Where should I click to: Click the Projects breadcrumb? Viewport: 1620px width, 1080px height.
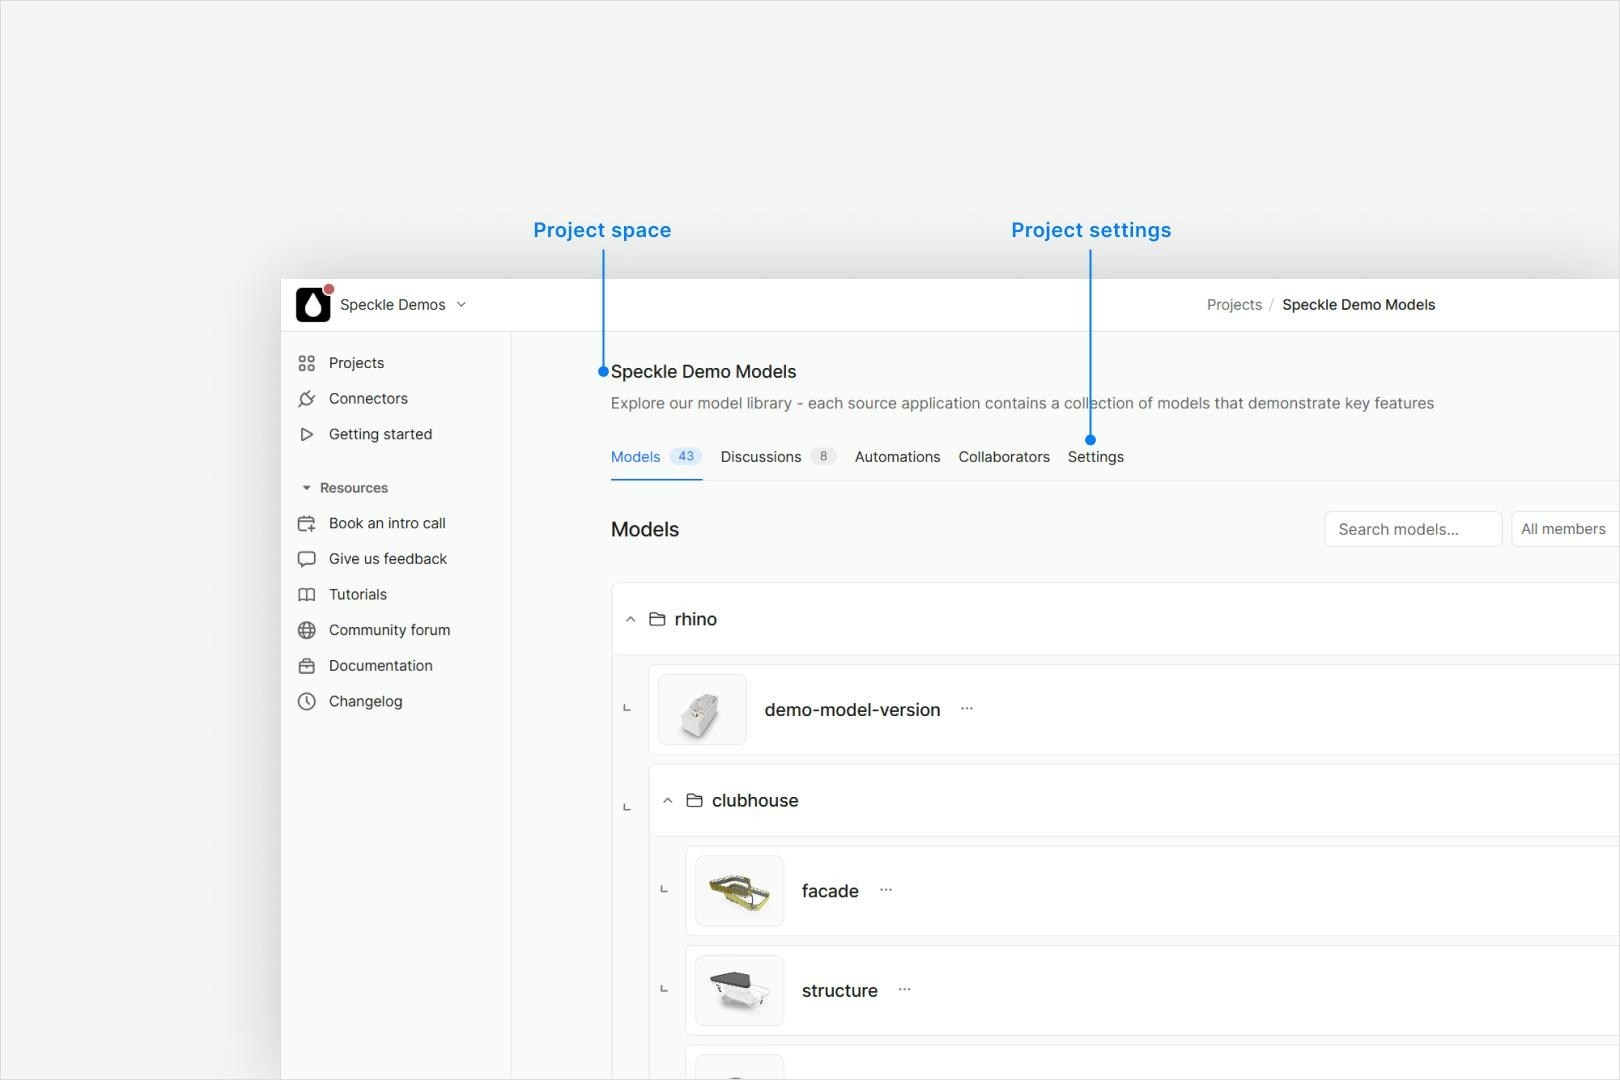click(x=1234, y=305)
